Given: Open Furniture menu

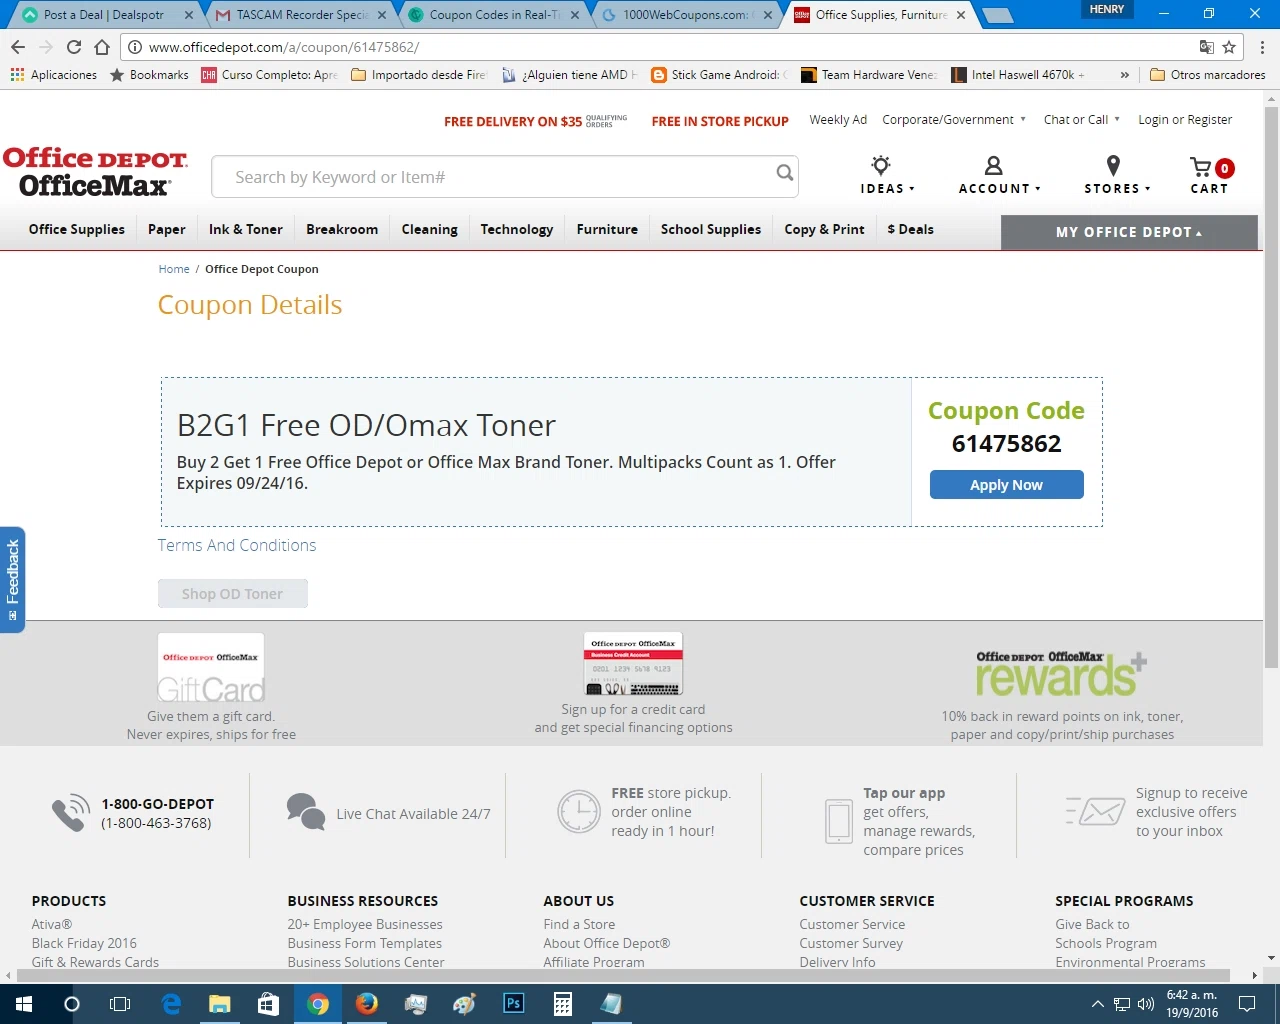Looking at the screenshot, I should click(x=607, y=230).
